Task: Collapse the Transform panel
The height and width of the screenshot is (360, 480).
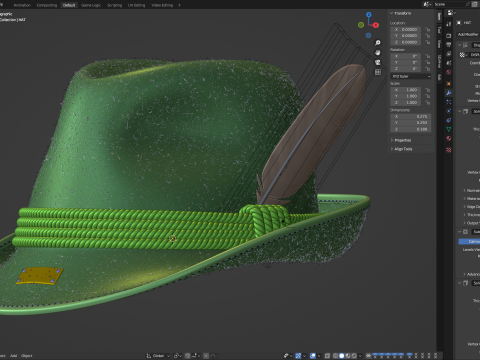Action: pyautogui.click(x=401, y=13)
